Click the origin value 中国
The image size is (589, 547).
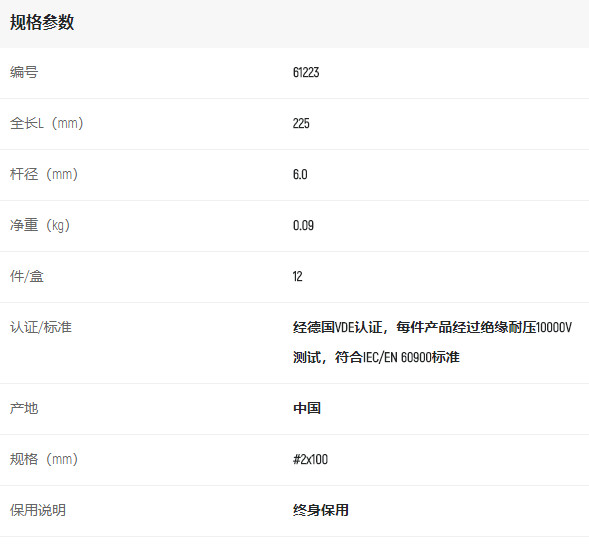[x=307, y=408]
